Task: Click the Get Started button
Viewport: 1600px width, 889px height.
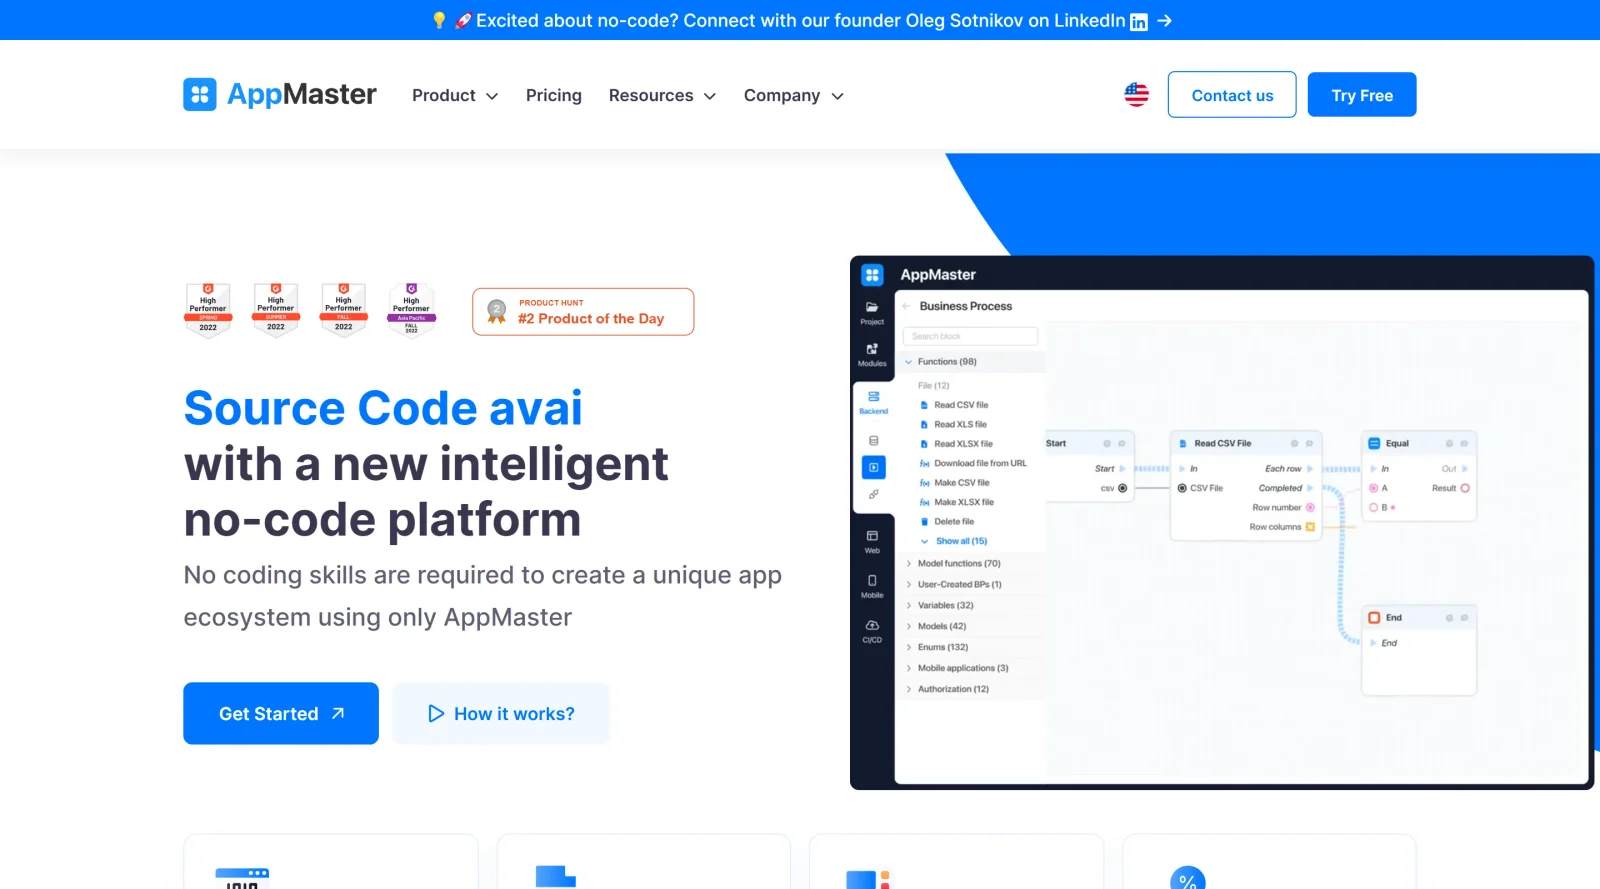Action: tap(281, 713)
